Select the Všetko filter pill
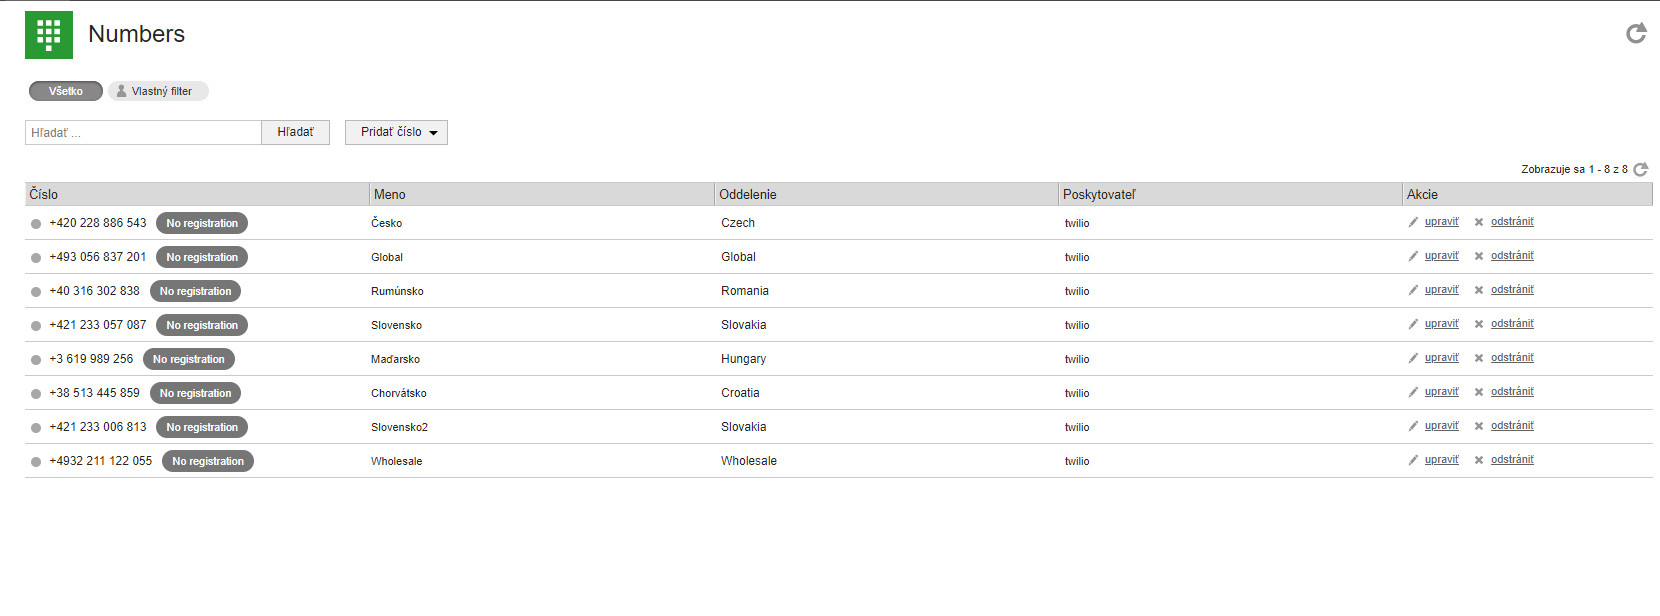Screen dimensions: 1660x616 point(66,91)
